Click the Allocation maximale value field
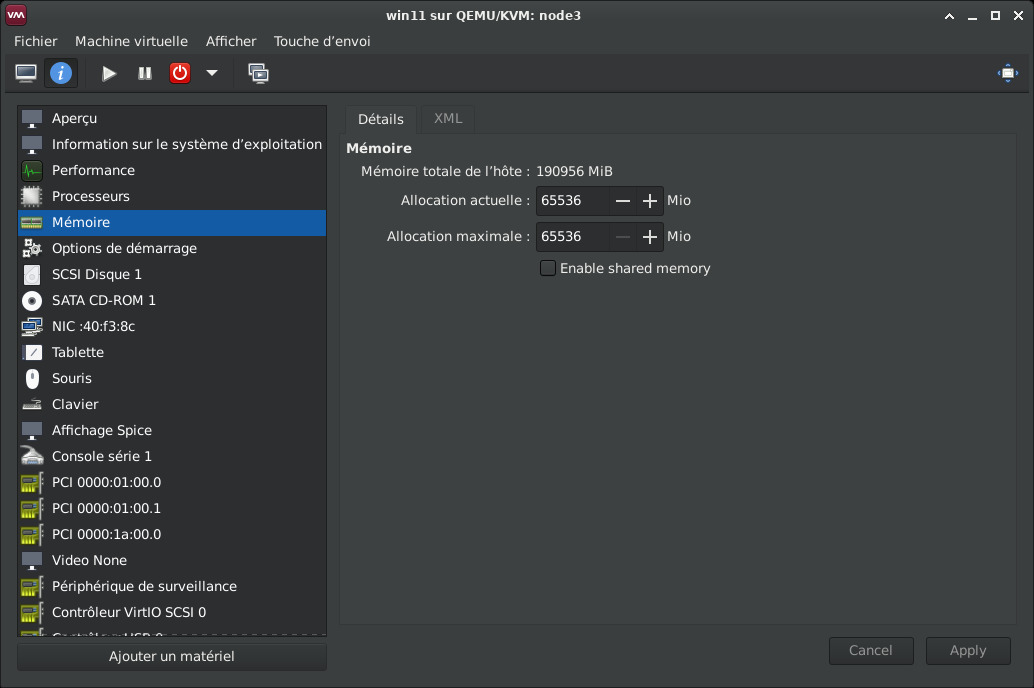The height and width of the screenshot is (688, 1034). pyautogui.click(x=572, y=237)
